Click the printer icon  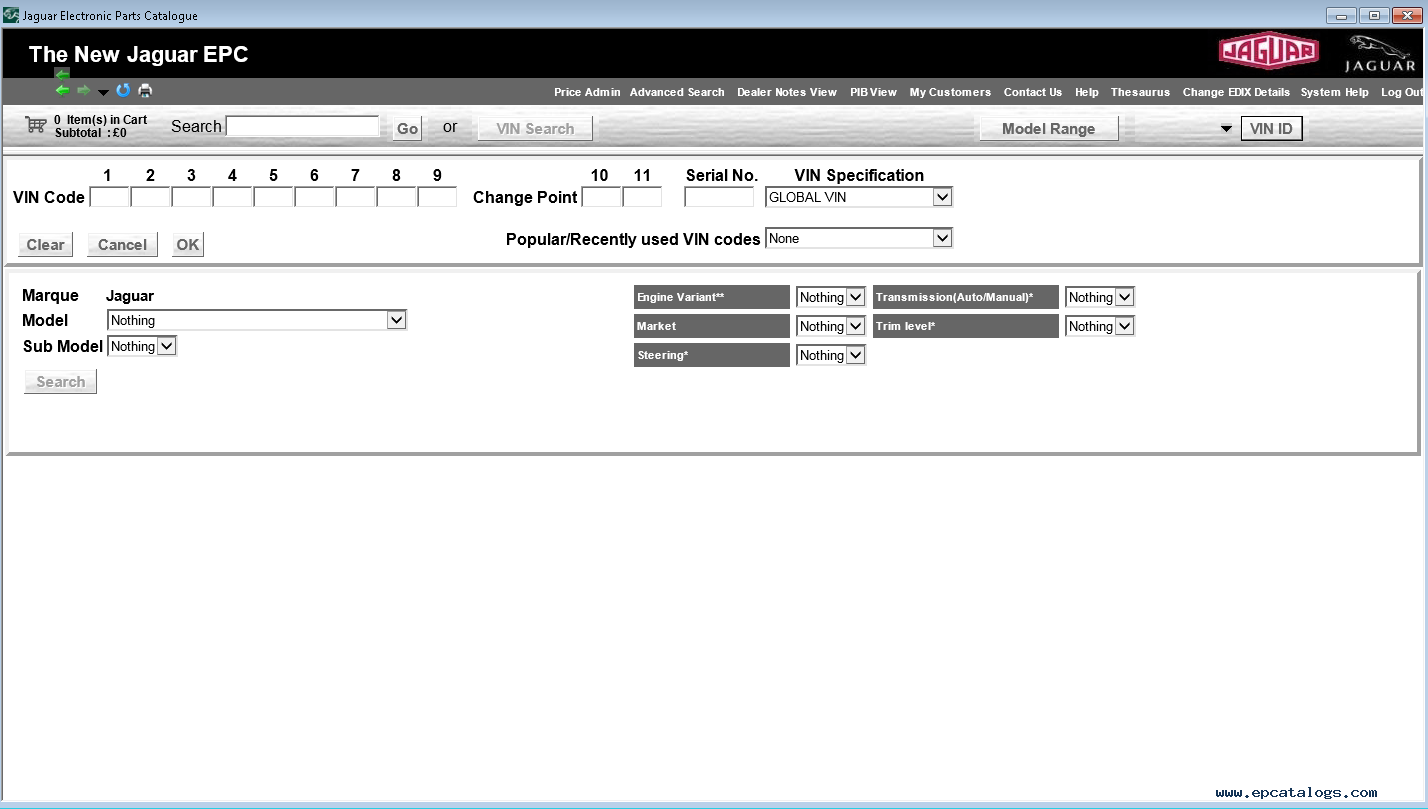click(145, 91)
